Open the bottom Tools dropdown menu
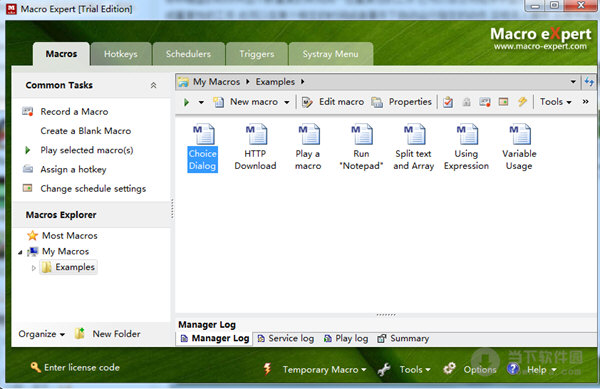The image size is (600, 389). point(415,369)
